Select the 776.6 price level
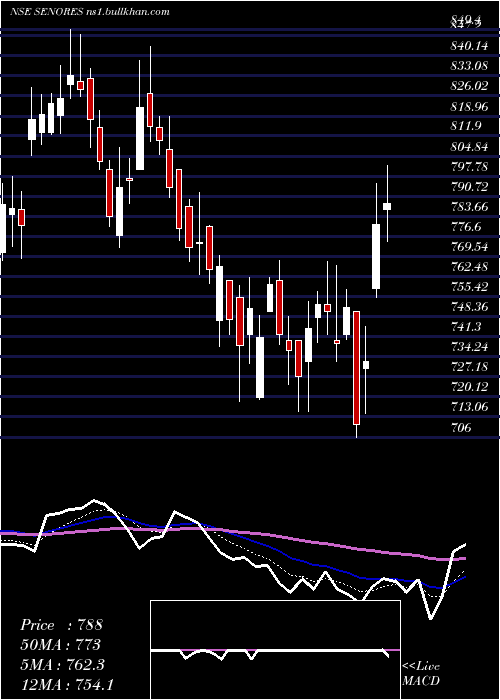The width and height of the screenshot is (500, 700). coord(466,227)
